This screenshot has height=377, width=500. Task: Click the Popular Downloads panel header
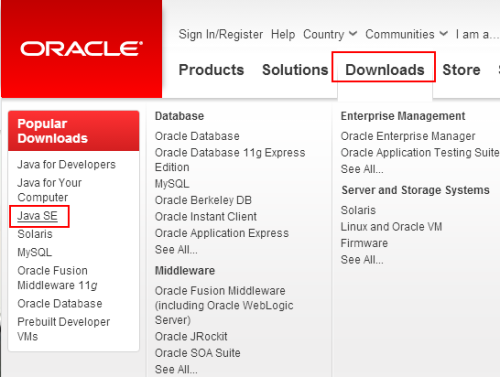click(74, 131)
